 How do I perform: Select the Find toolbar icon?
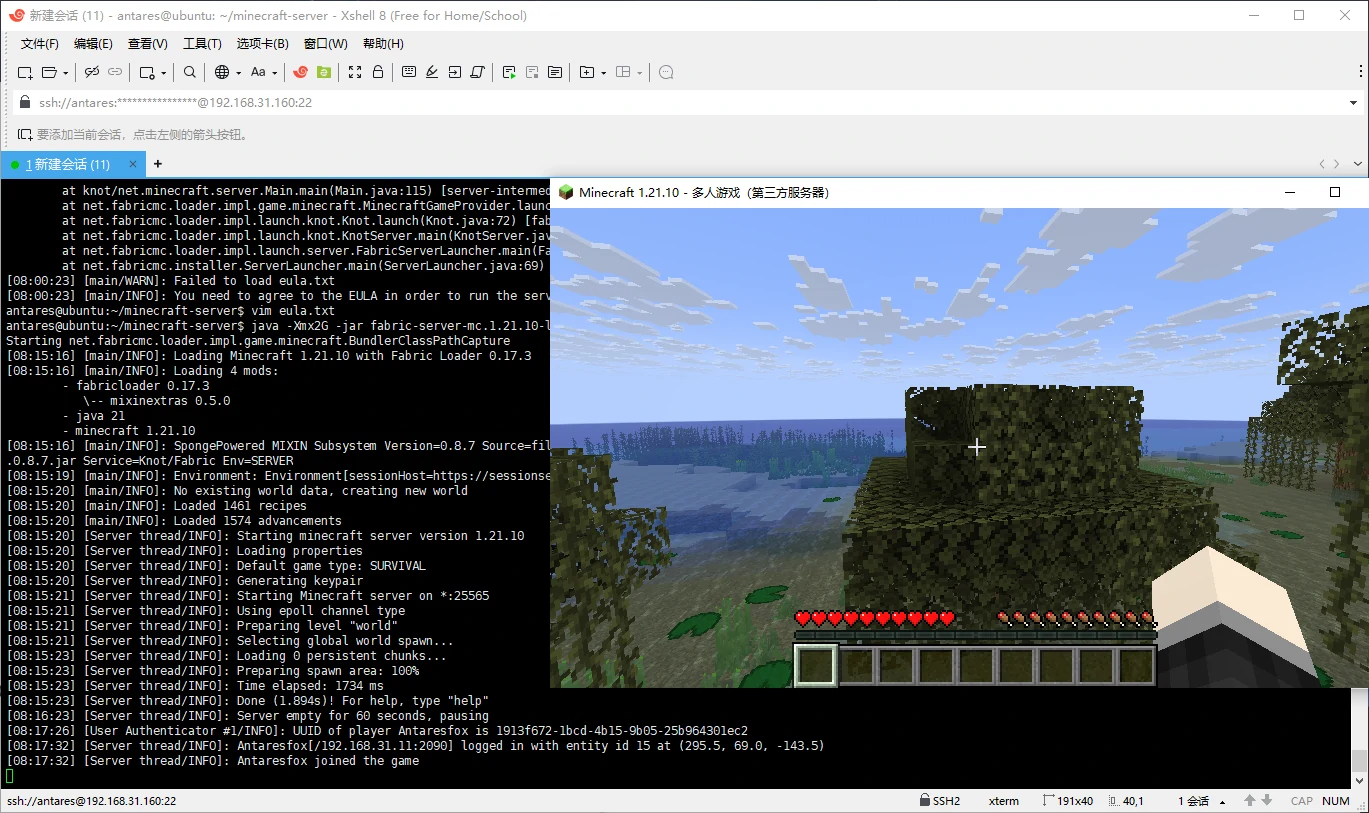coord(189,72)
